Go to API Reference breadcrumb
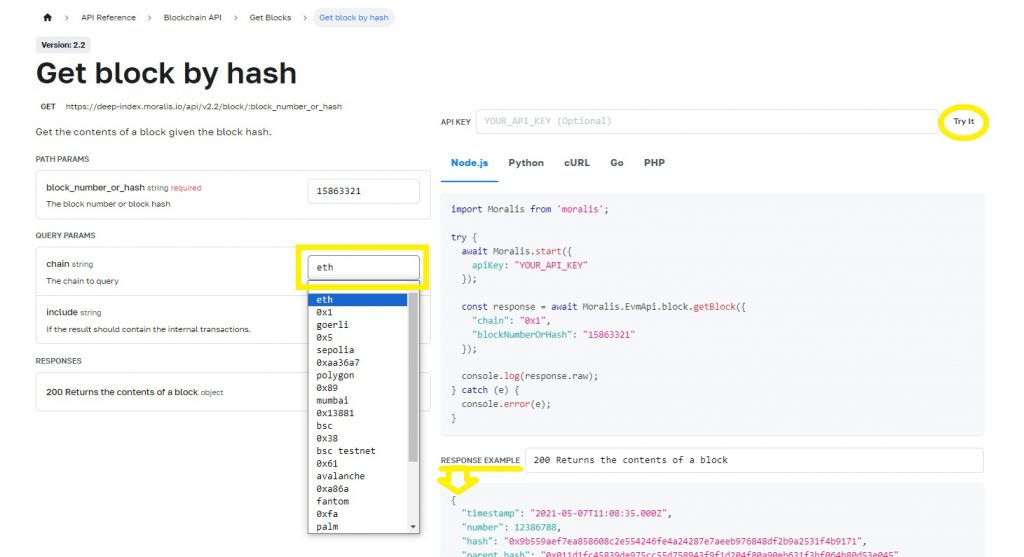1024x557 pixels. tap(108, 18)
